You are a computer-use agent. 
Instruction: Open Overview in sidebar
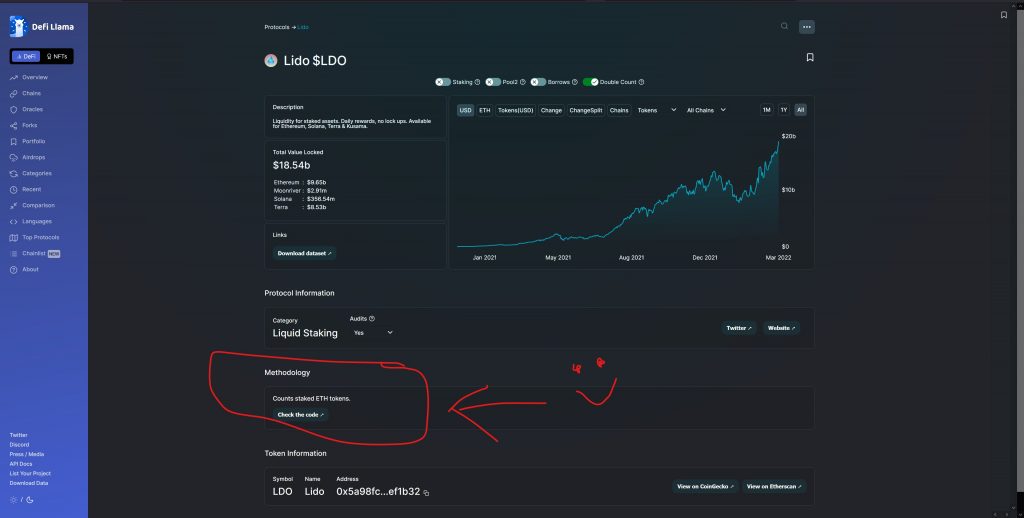coord(29,77)
